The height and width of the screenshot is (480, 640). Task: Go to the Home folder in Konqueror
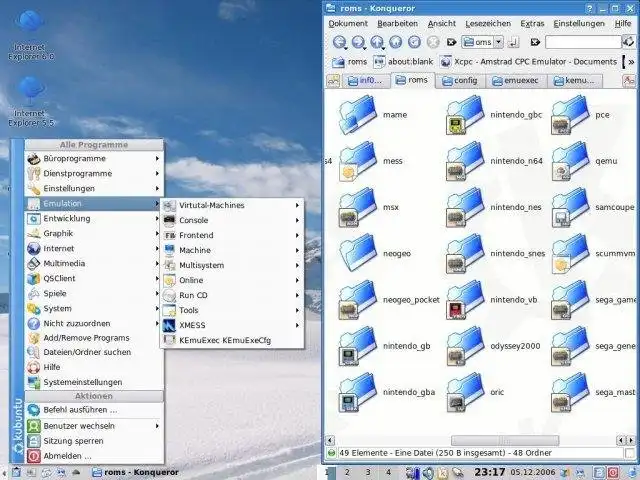[x=395, y=42]
